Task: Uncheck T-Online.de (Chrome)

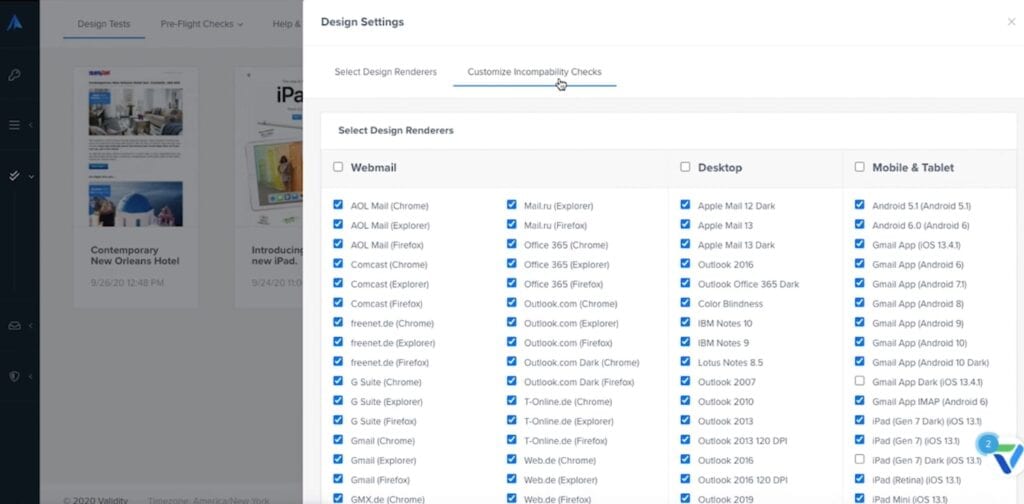Action: coord(511,400)
